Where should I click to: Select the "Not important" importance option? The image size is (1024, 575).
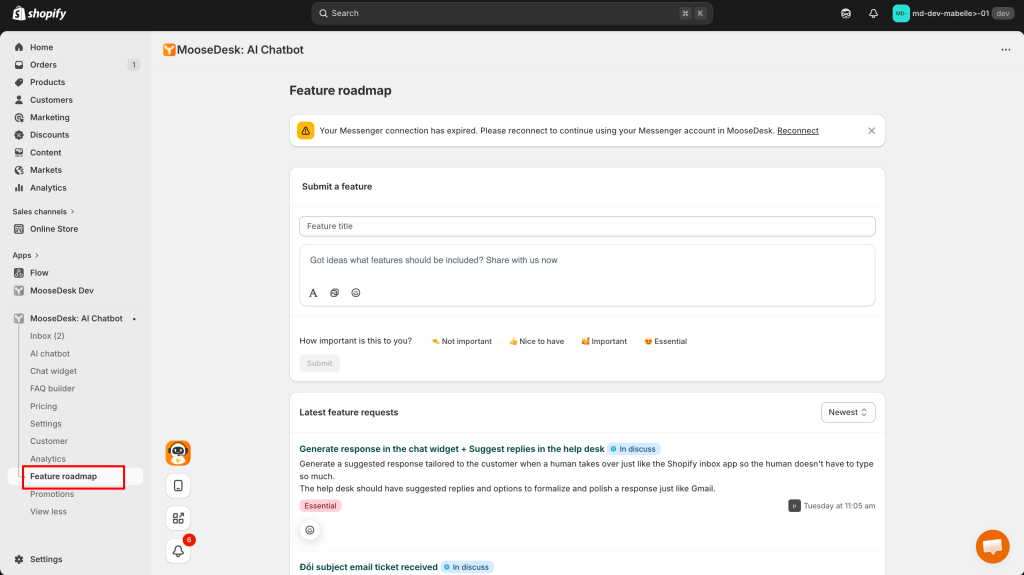point(462,341)
